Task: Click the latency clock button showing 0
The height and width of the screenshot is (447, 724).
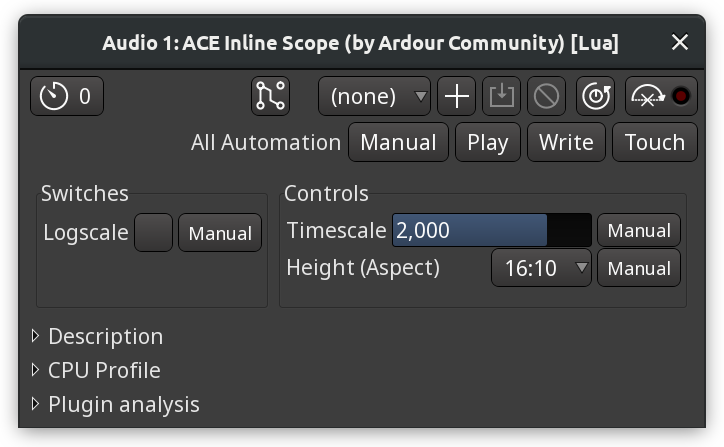Action: (67, 96)
